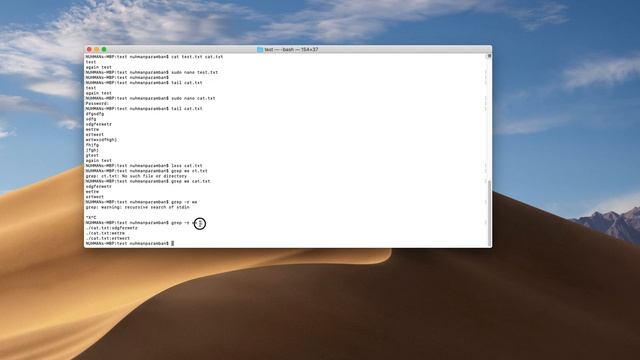The height and width of the screenshot is (360, 640).
Task: Click the split pane icon in Terminal
Action: pyautogui.click(x=489, y=56)
